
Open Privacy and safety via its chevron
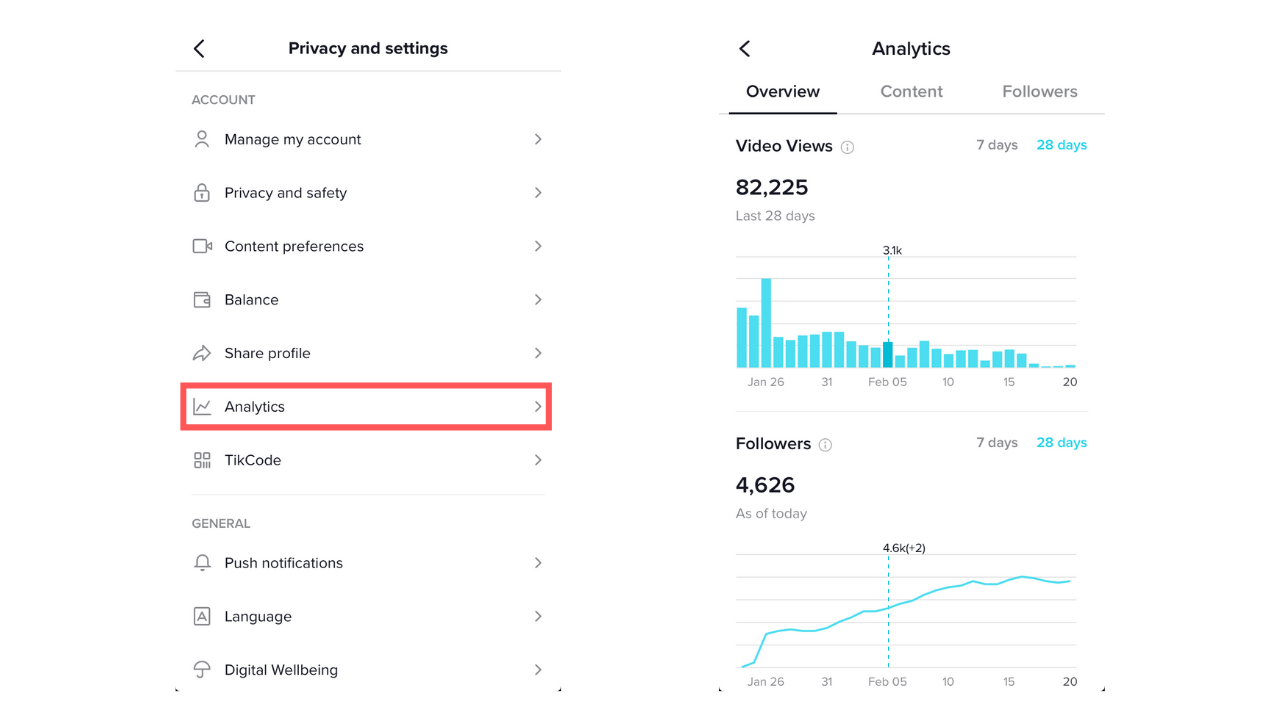[538, 193]
